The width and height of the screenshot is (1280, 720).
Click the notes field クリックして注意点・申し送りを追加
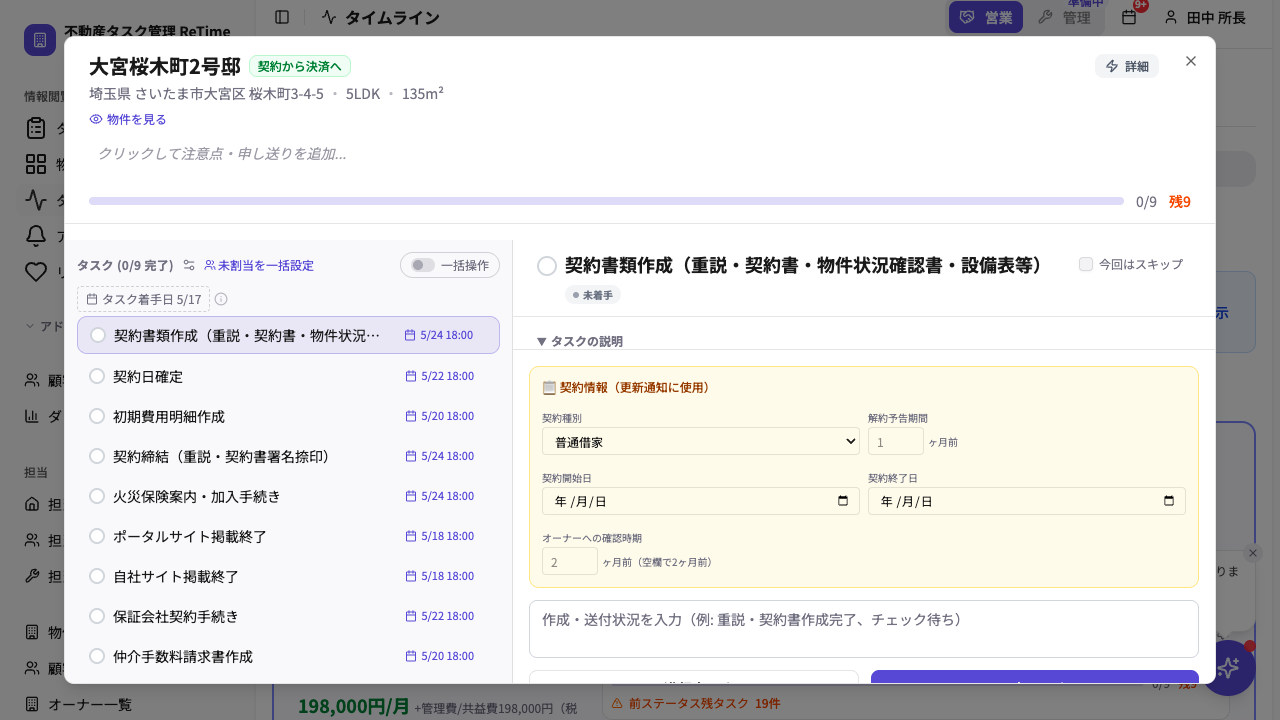[x=640, y=154]
